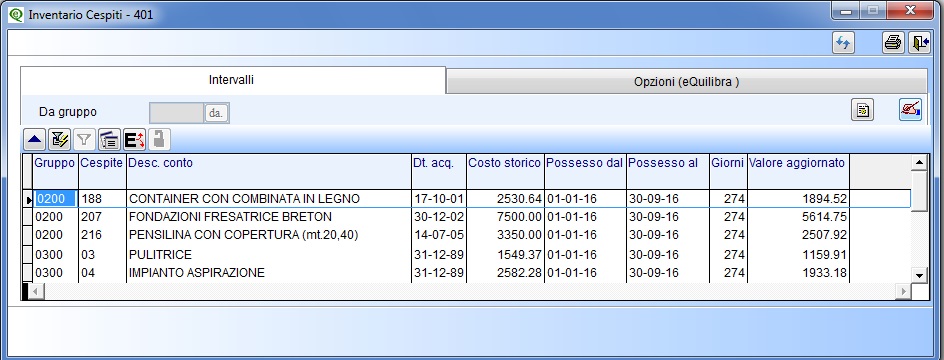Click acquisition date 17-10-01
This screenshot has width=944, height=360.
(x=439, y=199)
